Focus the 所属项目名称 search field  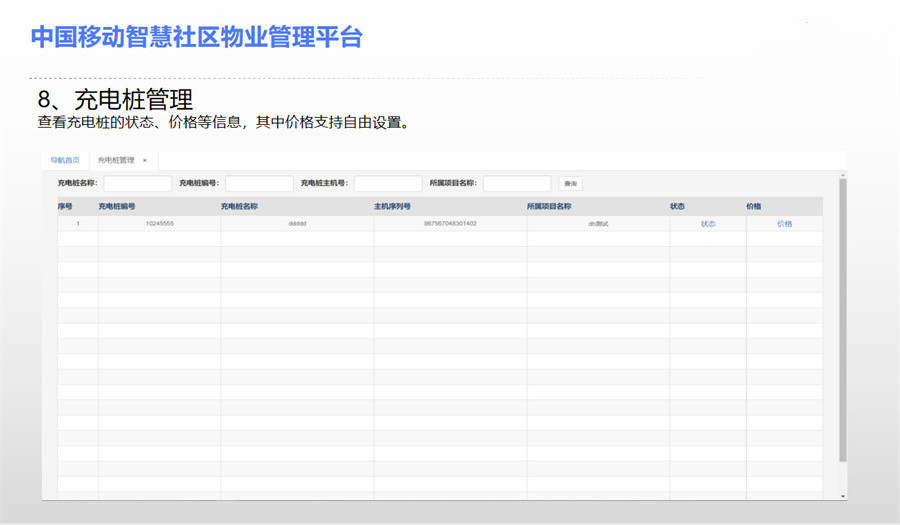coord(517,184)
